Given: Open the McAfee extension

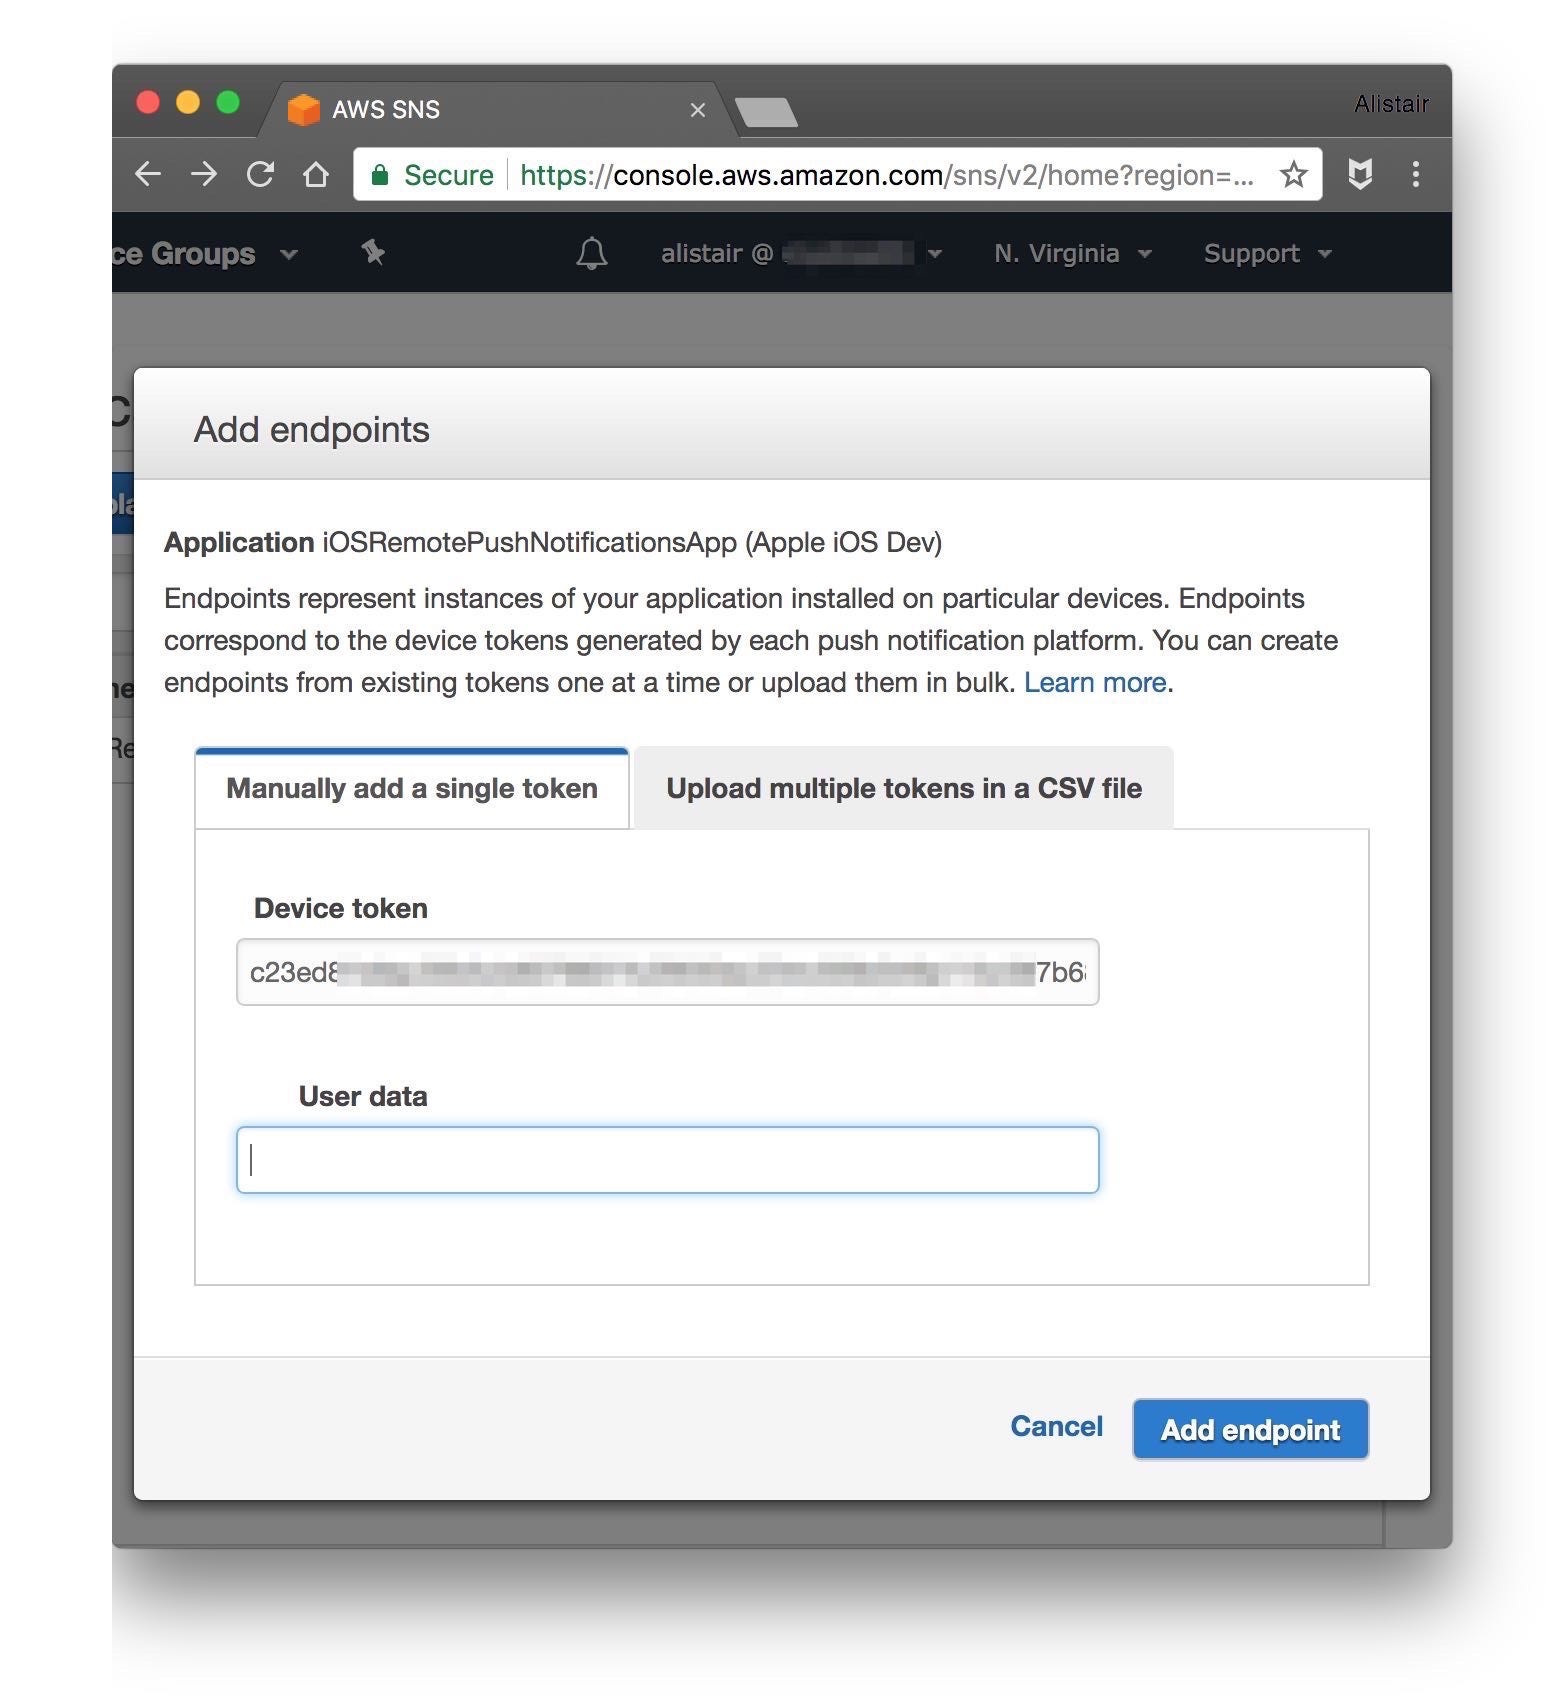Looking at the screenshot, I should tap(1360, 174).
